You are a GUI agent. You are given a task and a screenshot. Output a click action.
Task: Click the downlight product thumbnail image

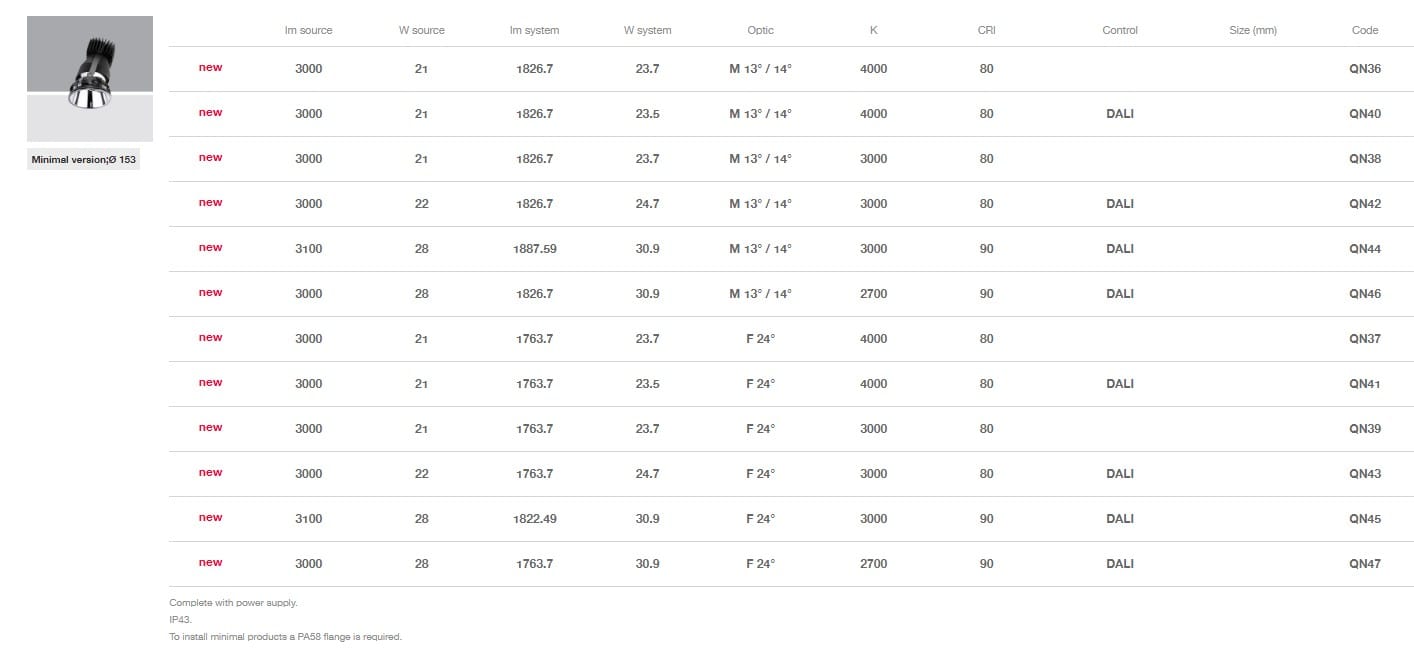tap(89, 78)
